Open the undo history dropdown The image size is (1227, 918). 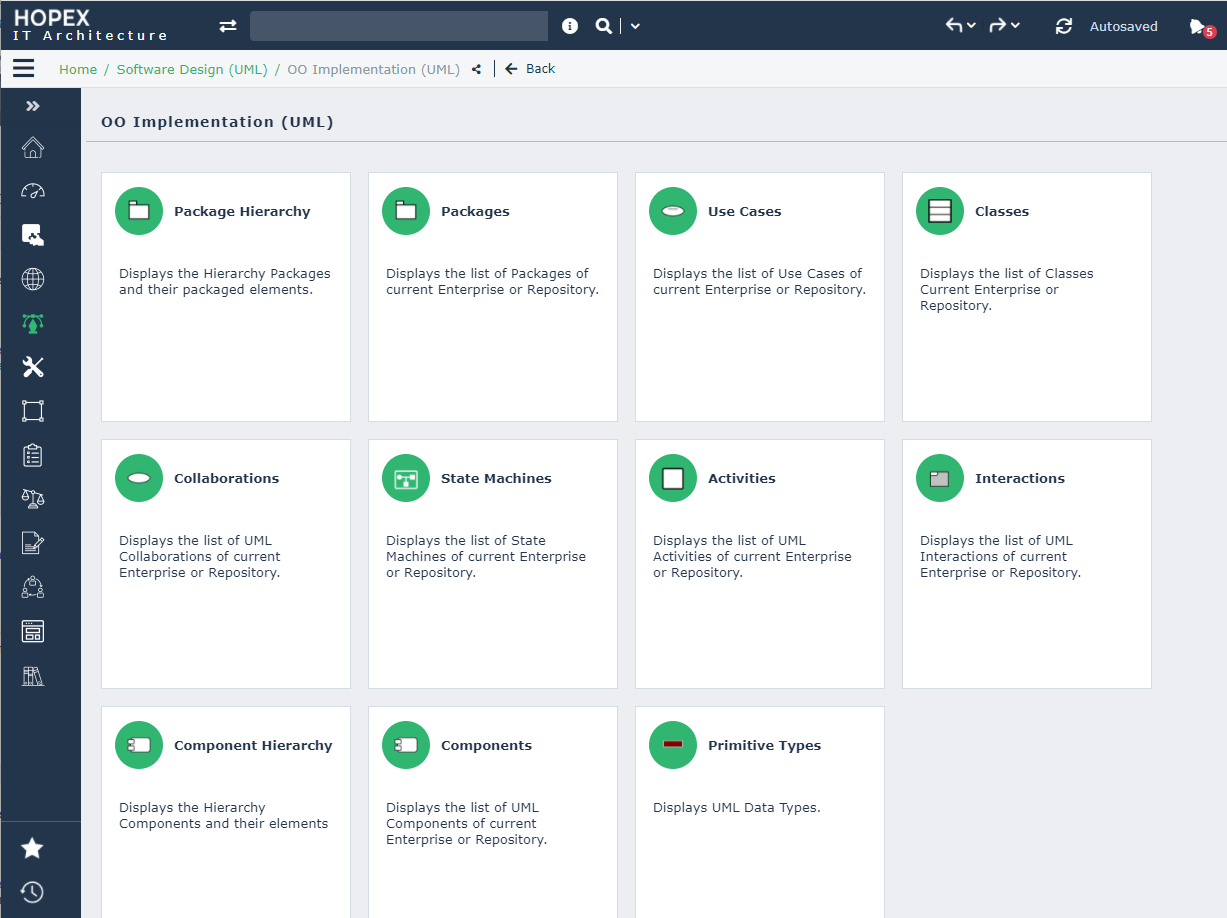[x=971, y=26]
